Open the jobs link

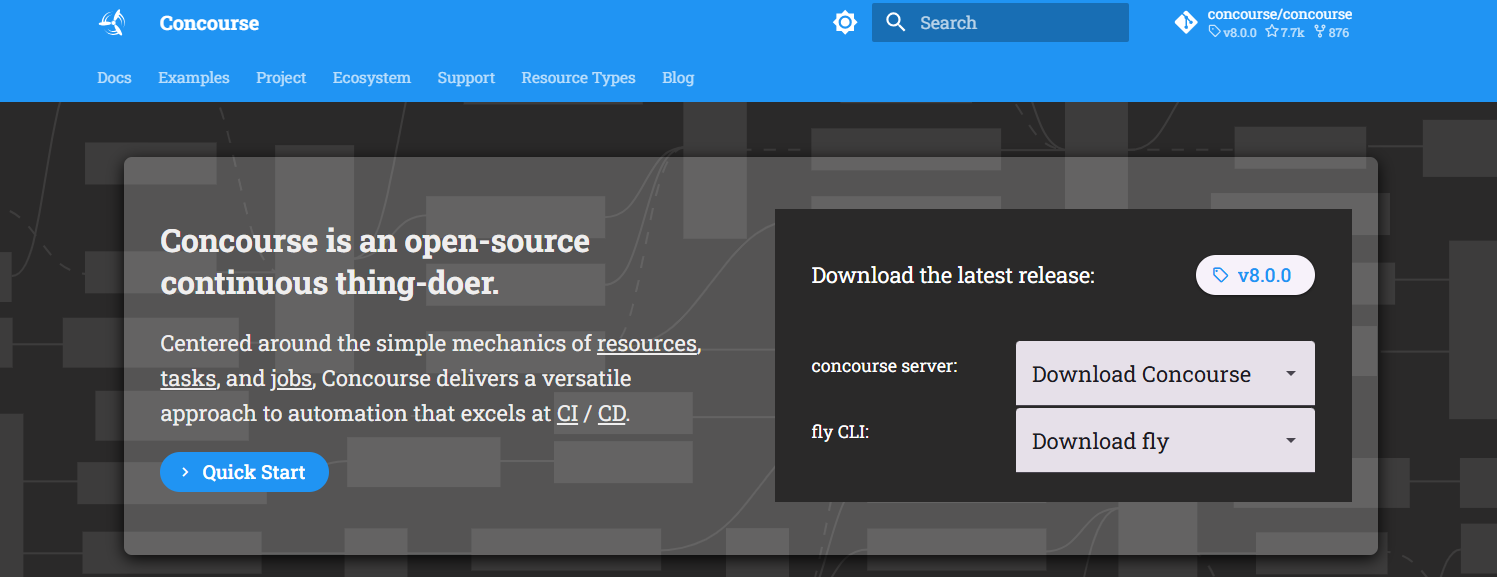[x=290, y=379]
